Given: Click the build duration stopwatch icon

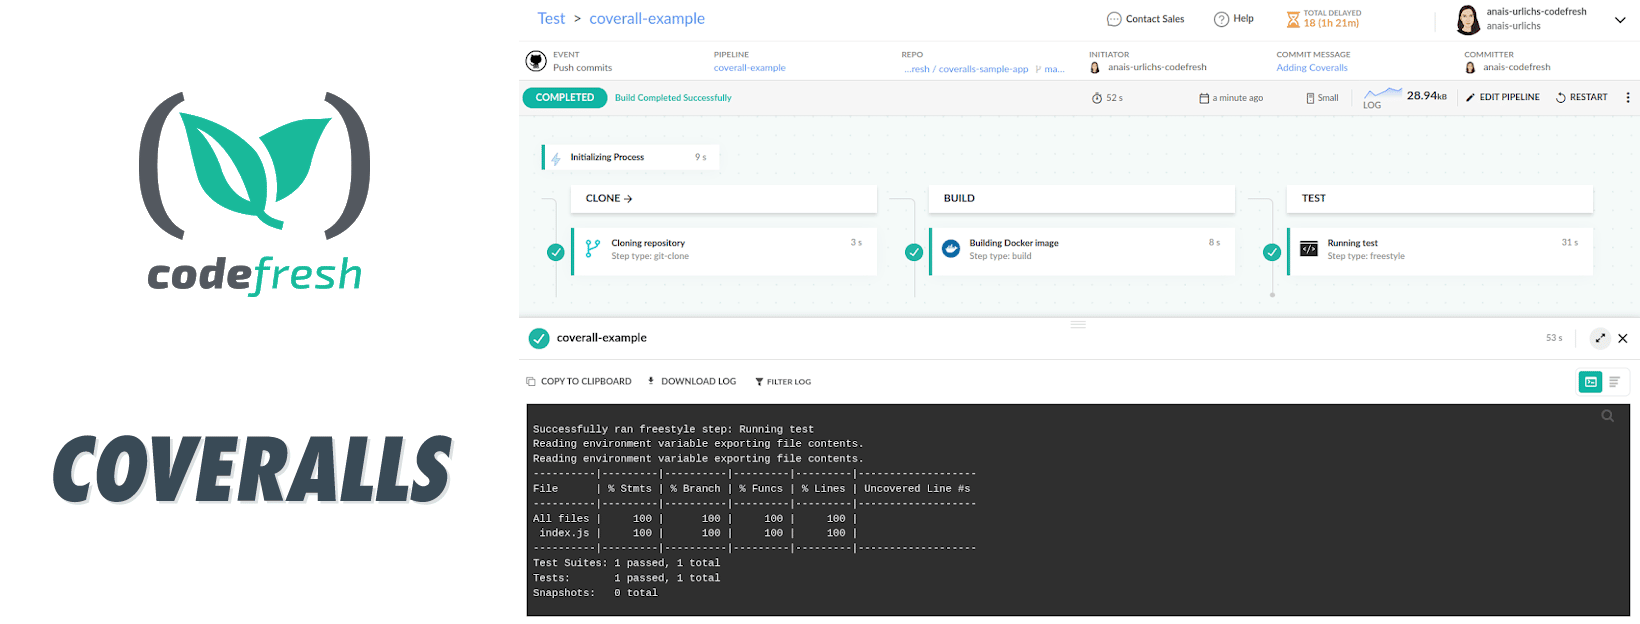Looking at the screenshot, I should coord(1097,98).
